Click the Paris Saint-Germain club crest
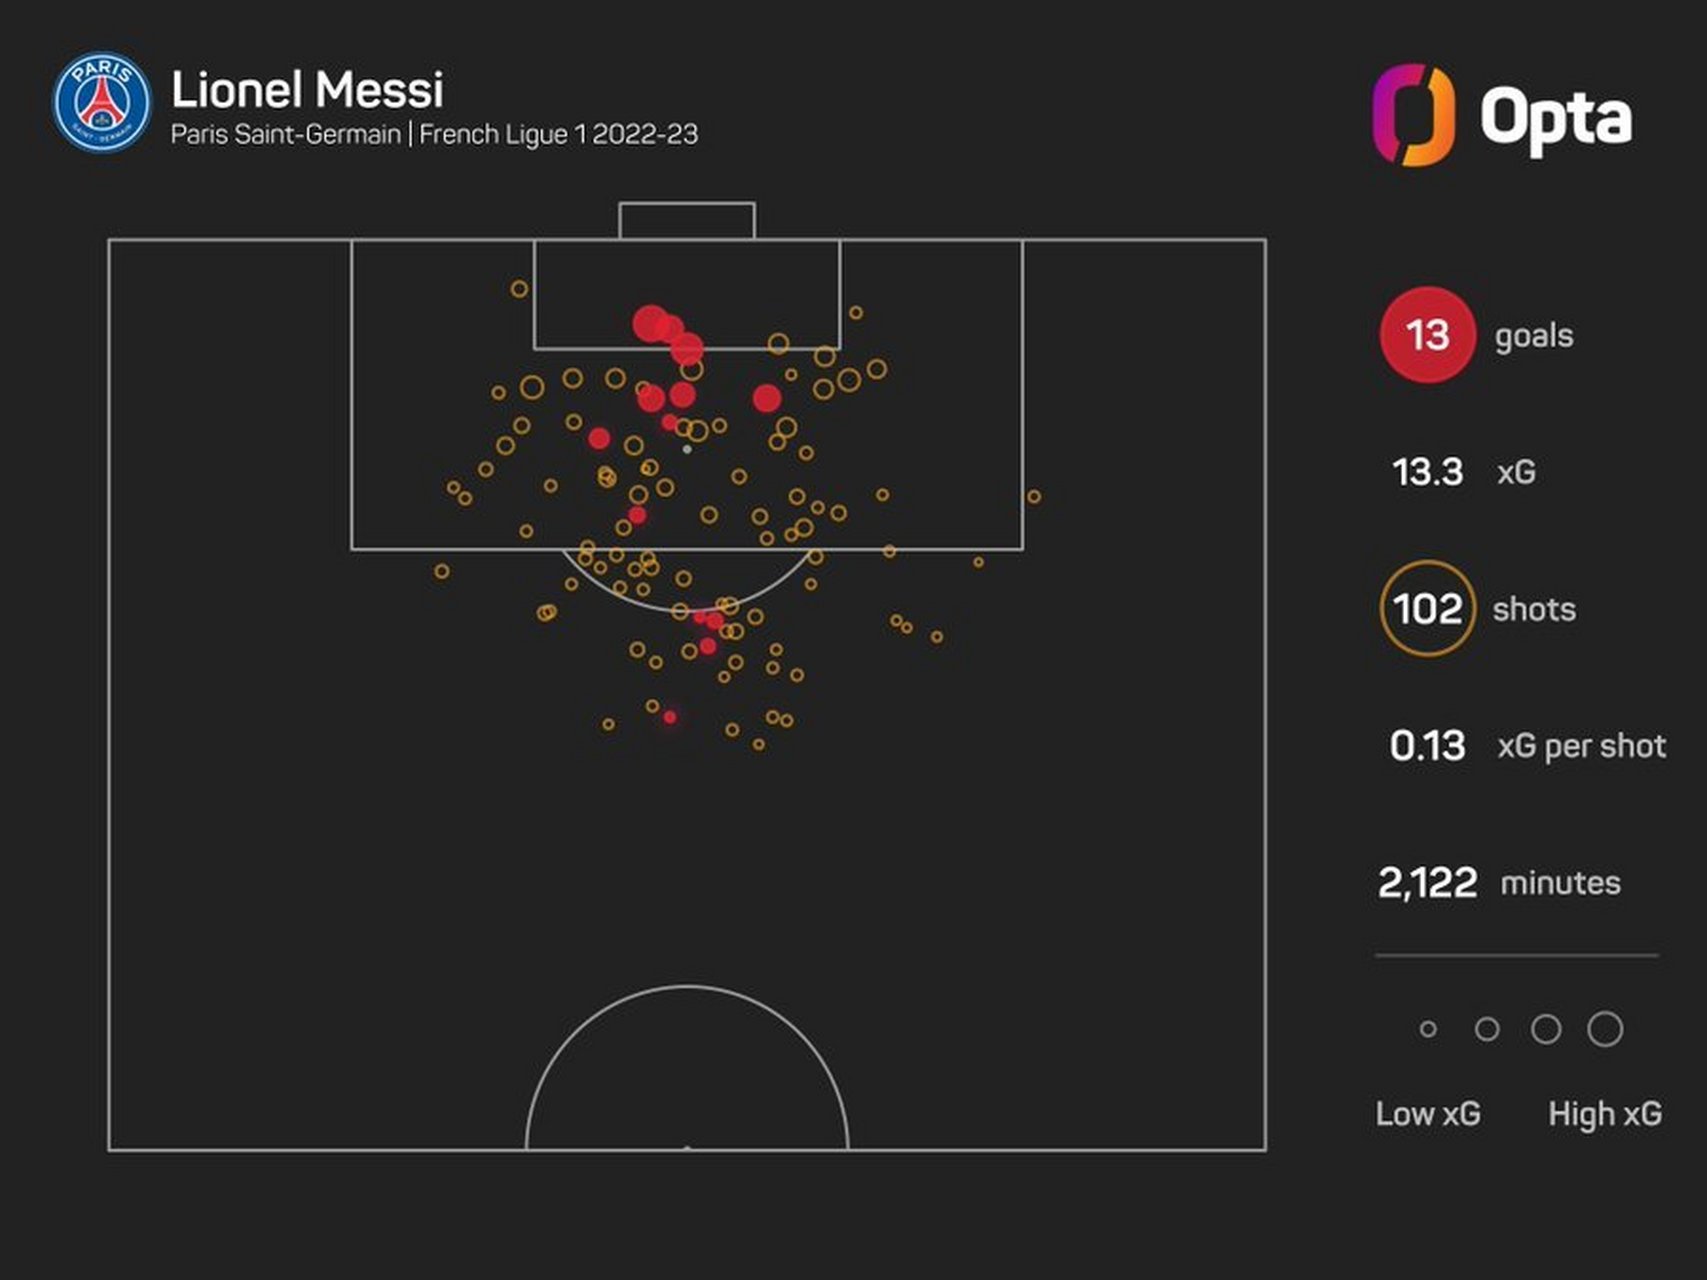The width and height of the screenshot is (1707, 1280). 101,102
